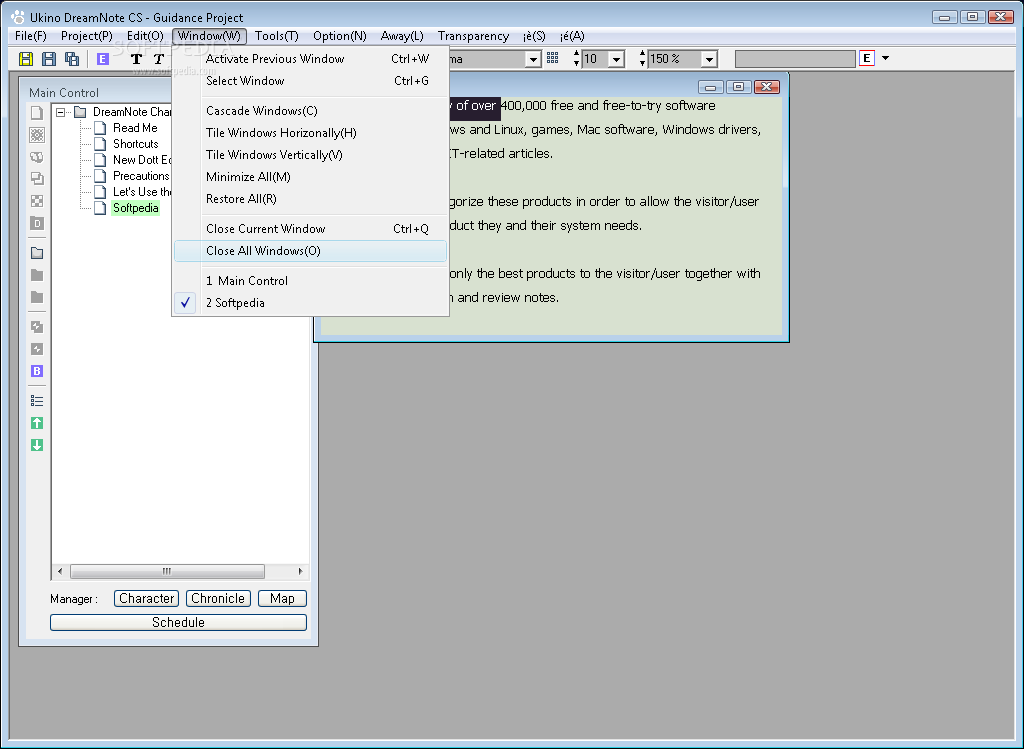Open dropdown arrow next to red E icon
This screenshot has width=1024, height=749.
coord(886,58)
